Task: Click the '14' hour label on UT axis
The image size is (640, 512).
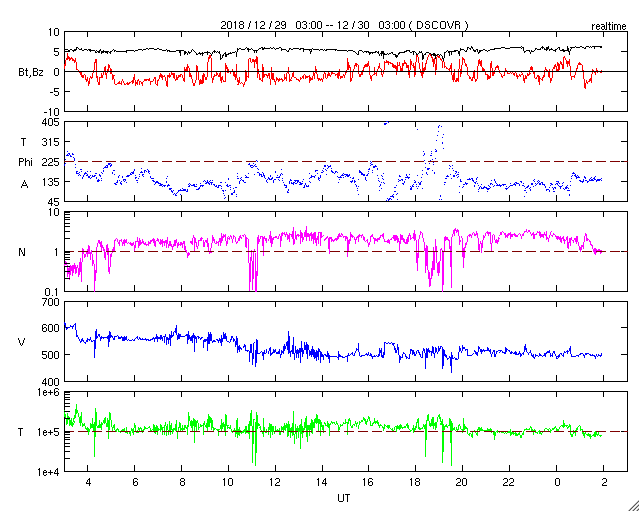Action: pyautogui.click(x=322, y=483)
